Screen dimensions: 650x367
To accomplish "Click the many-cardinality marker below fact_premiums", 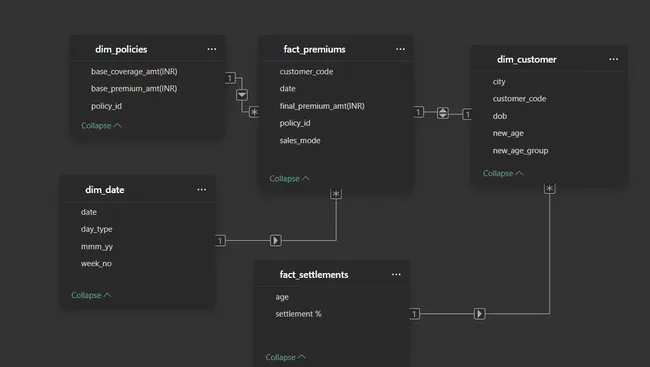I will 336,194.
